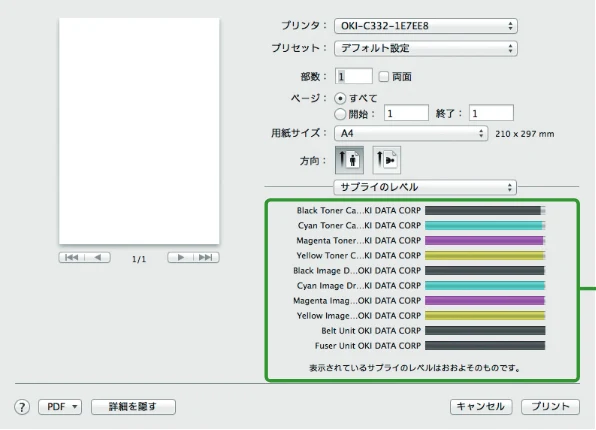Select the すべて pages radio button
The height and width of the screenshot is (430, 596).
[x=340, y=98]
